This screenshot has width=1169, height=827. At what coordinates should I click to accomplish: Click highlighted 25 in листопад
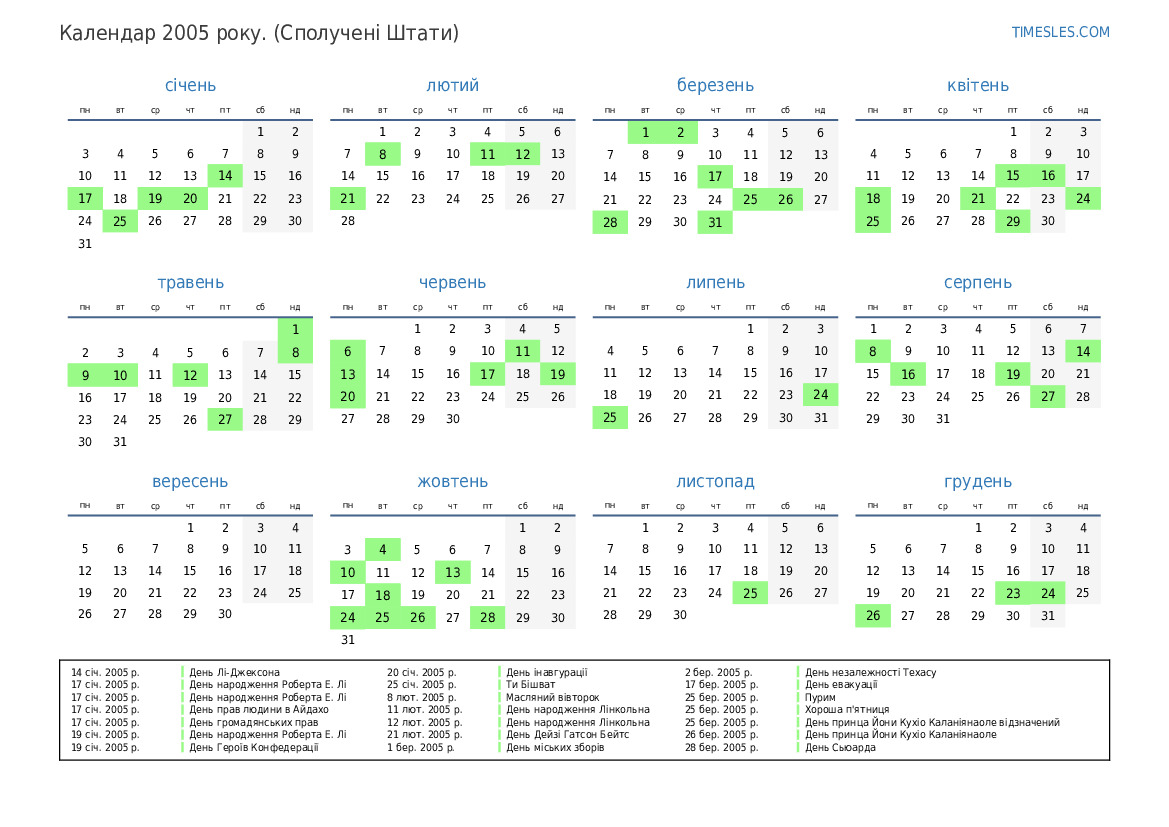click(x=750, y=593)
